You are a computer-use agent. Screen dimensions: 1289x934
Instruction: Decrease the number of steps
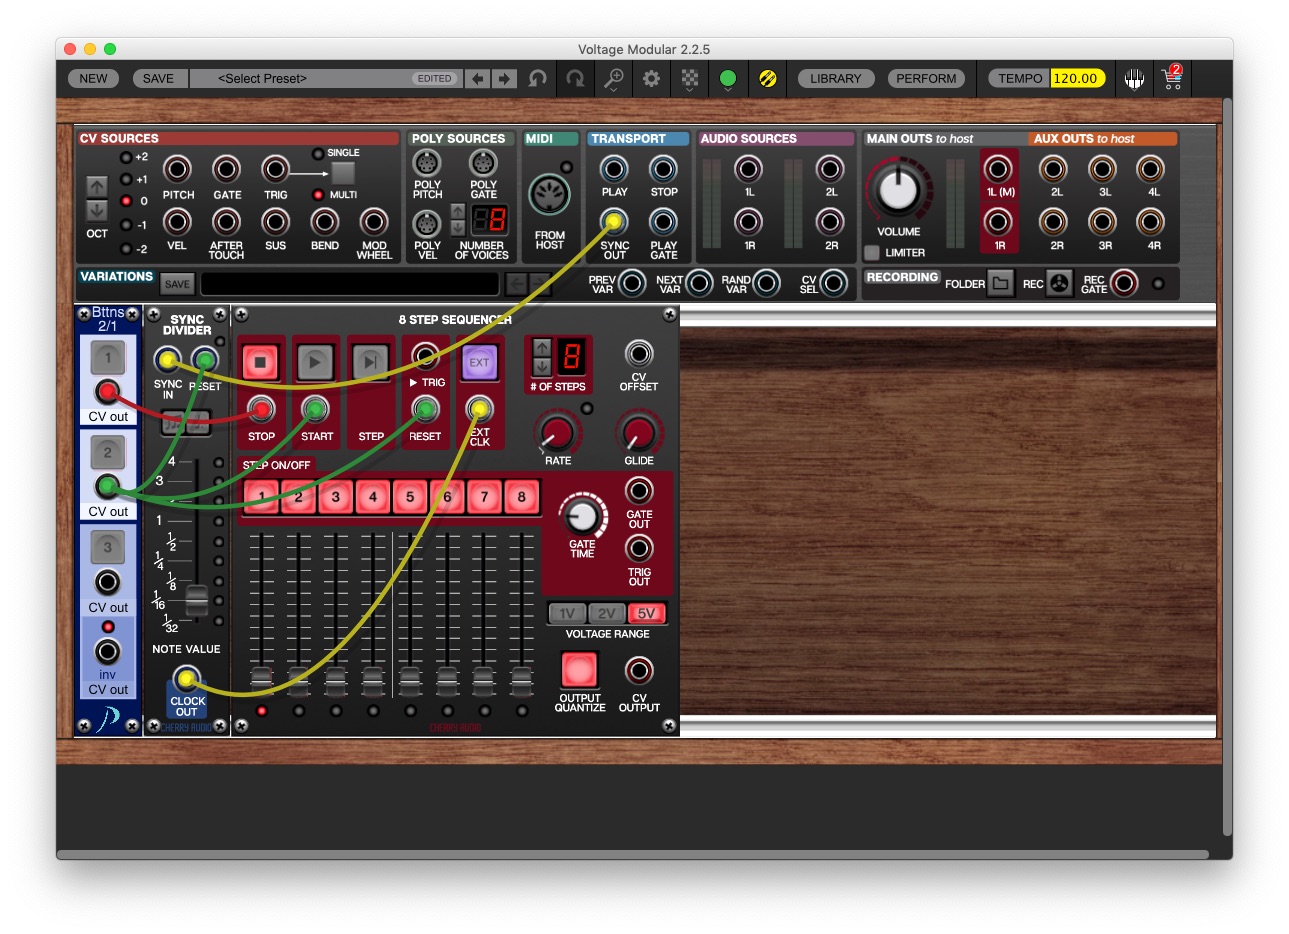coord(541,365)
